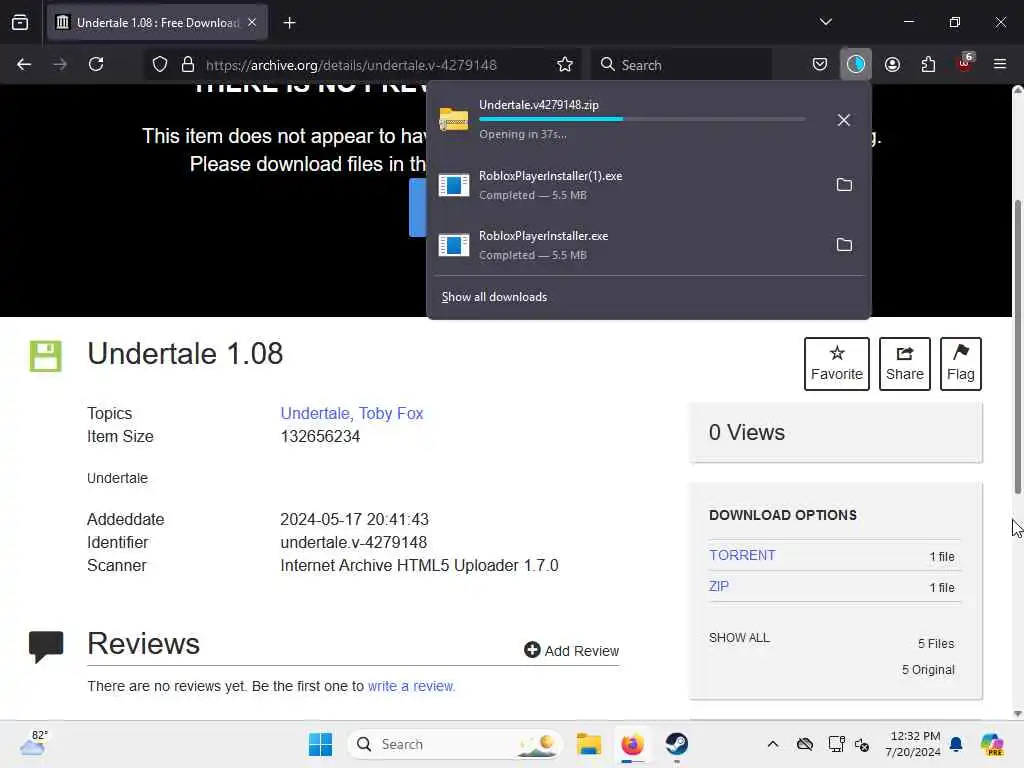
Task: Flag this archive item
Action: 961,364
